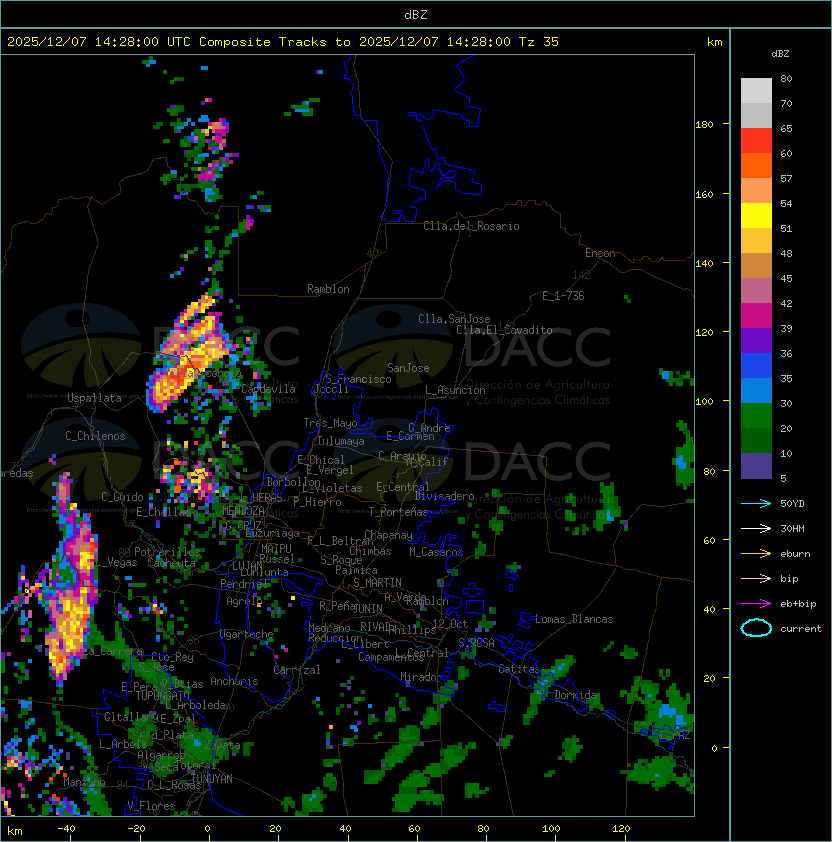This screenshot has width=832, height=842.
Task: Select the bright yellow dBZ scale swatch
Action: click(756, 215)
